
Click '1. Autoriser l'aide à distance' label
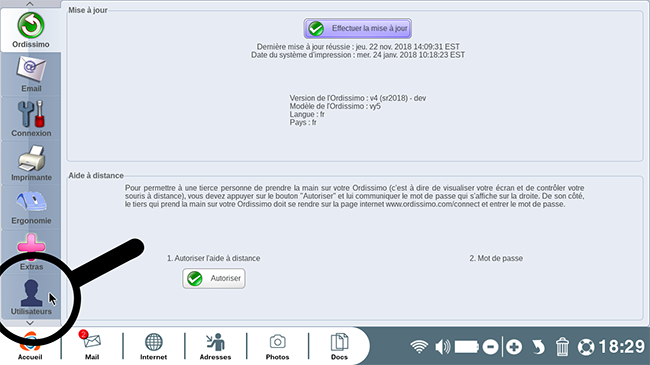pos(213,258)
